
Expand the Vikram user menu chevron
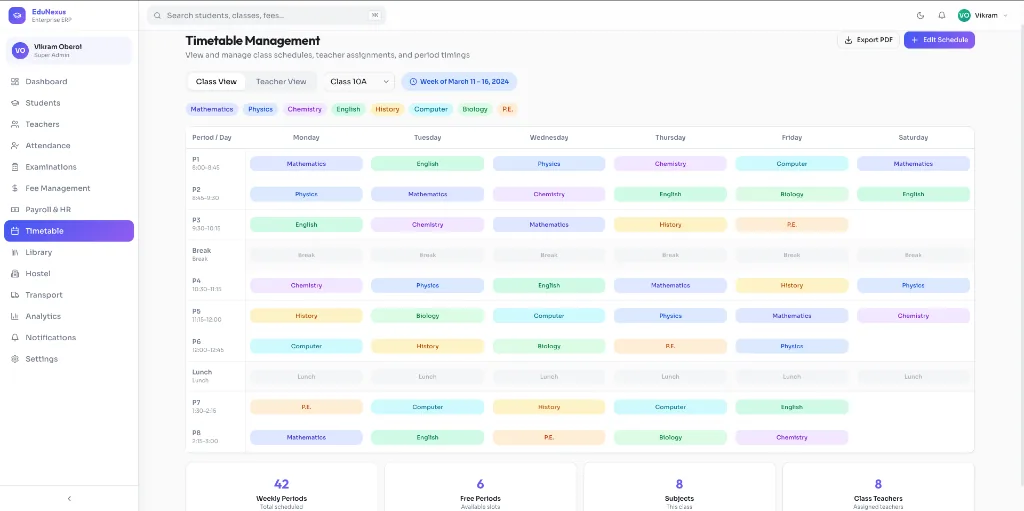(1005, 15)
